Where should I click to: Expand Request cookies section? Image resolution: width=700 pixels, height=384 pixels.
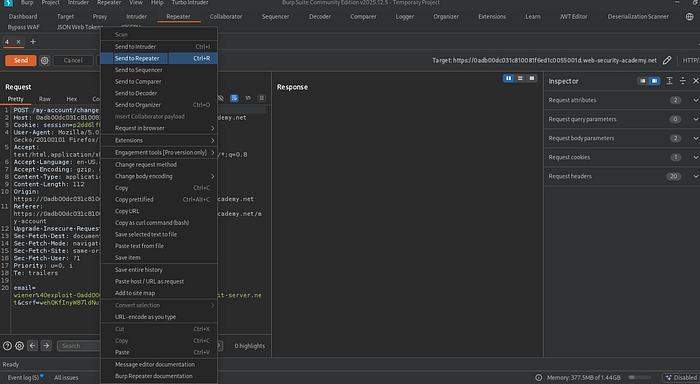click(x=621, y=157)
